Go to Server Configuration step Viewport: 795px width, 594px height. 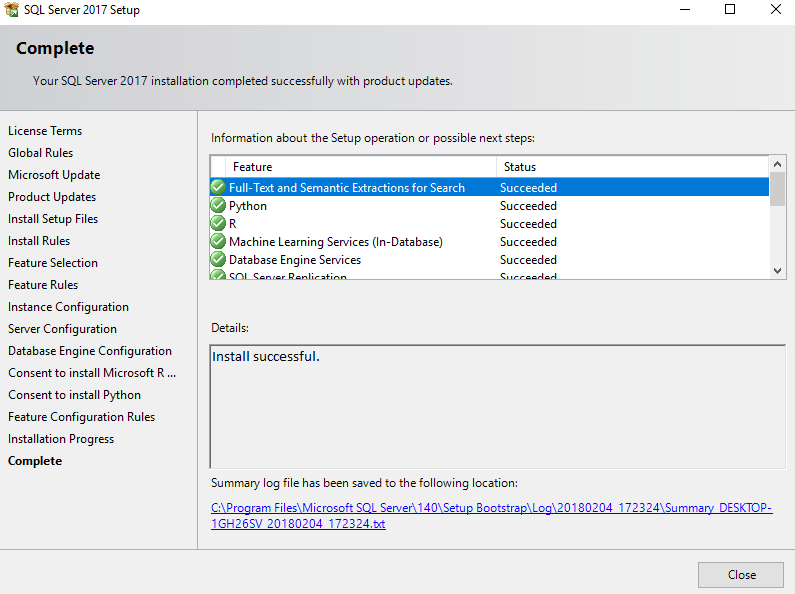point(62,329)
